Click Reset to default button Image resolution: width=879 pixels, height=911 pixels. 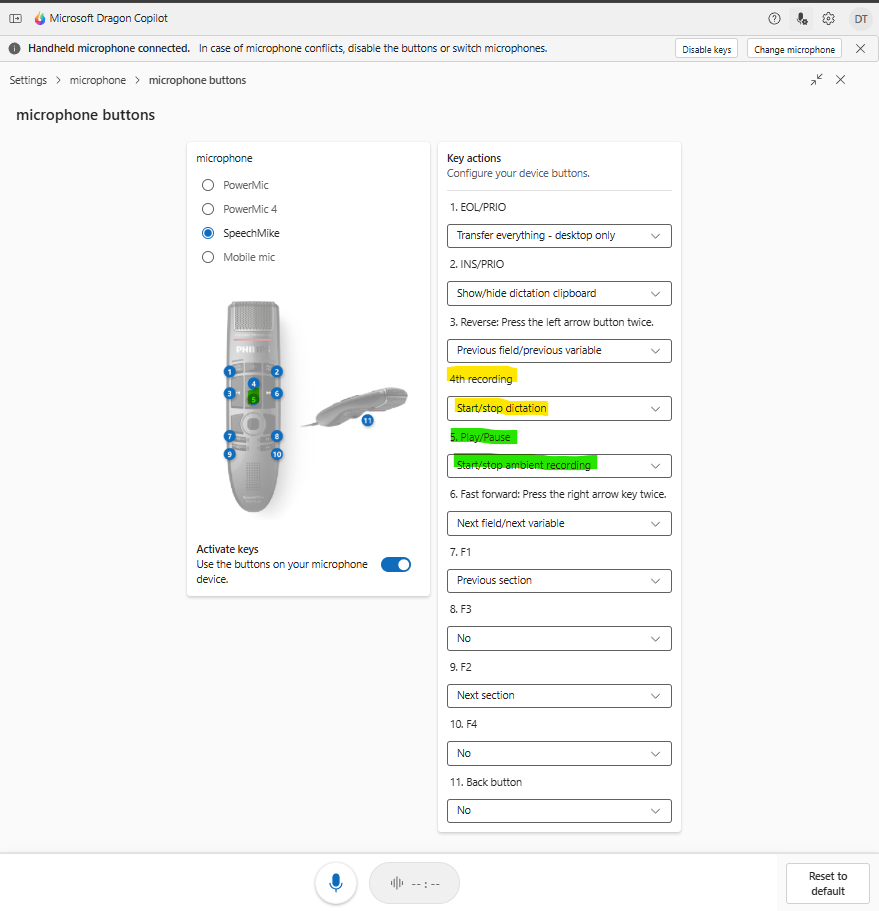[828, 884]
